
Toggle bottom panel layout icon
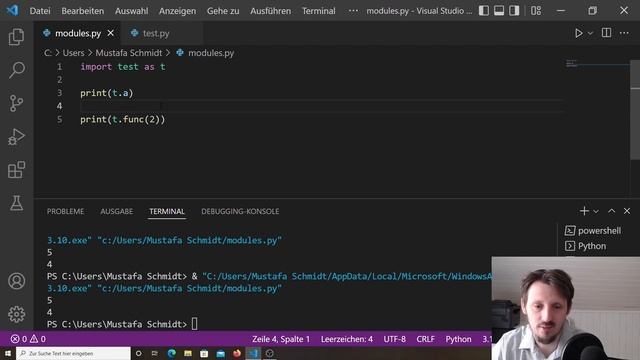point(499,11)
